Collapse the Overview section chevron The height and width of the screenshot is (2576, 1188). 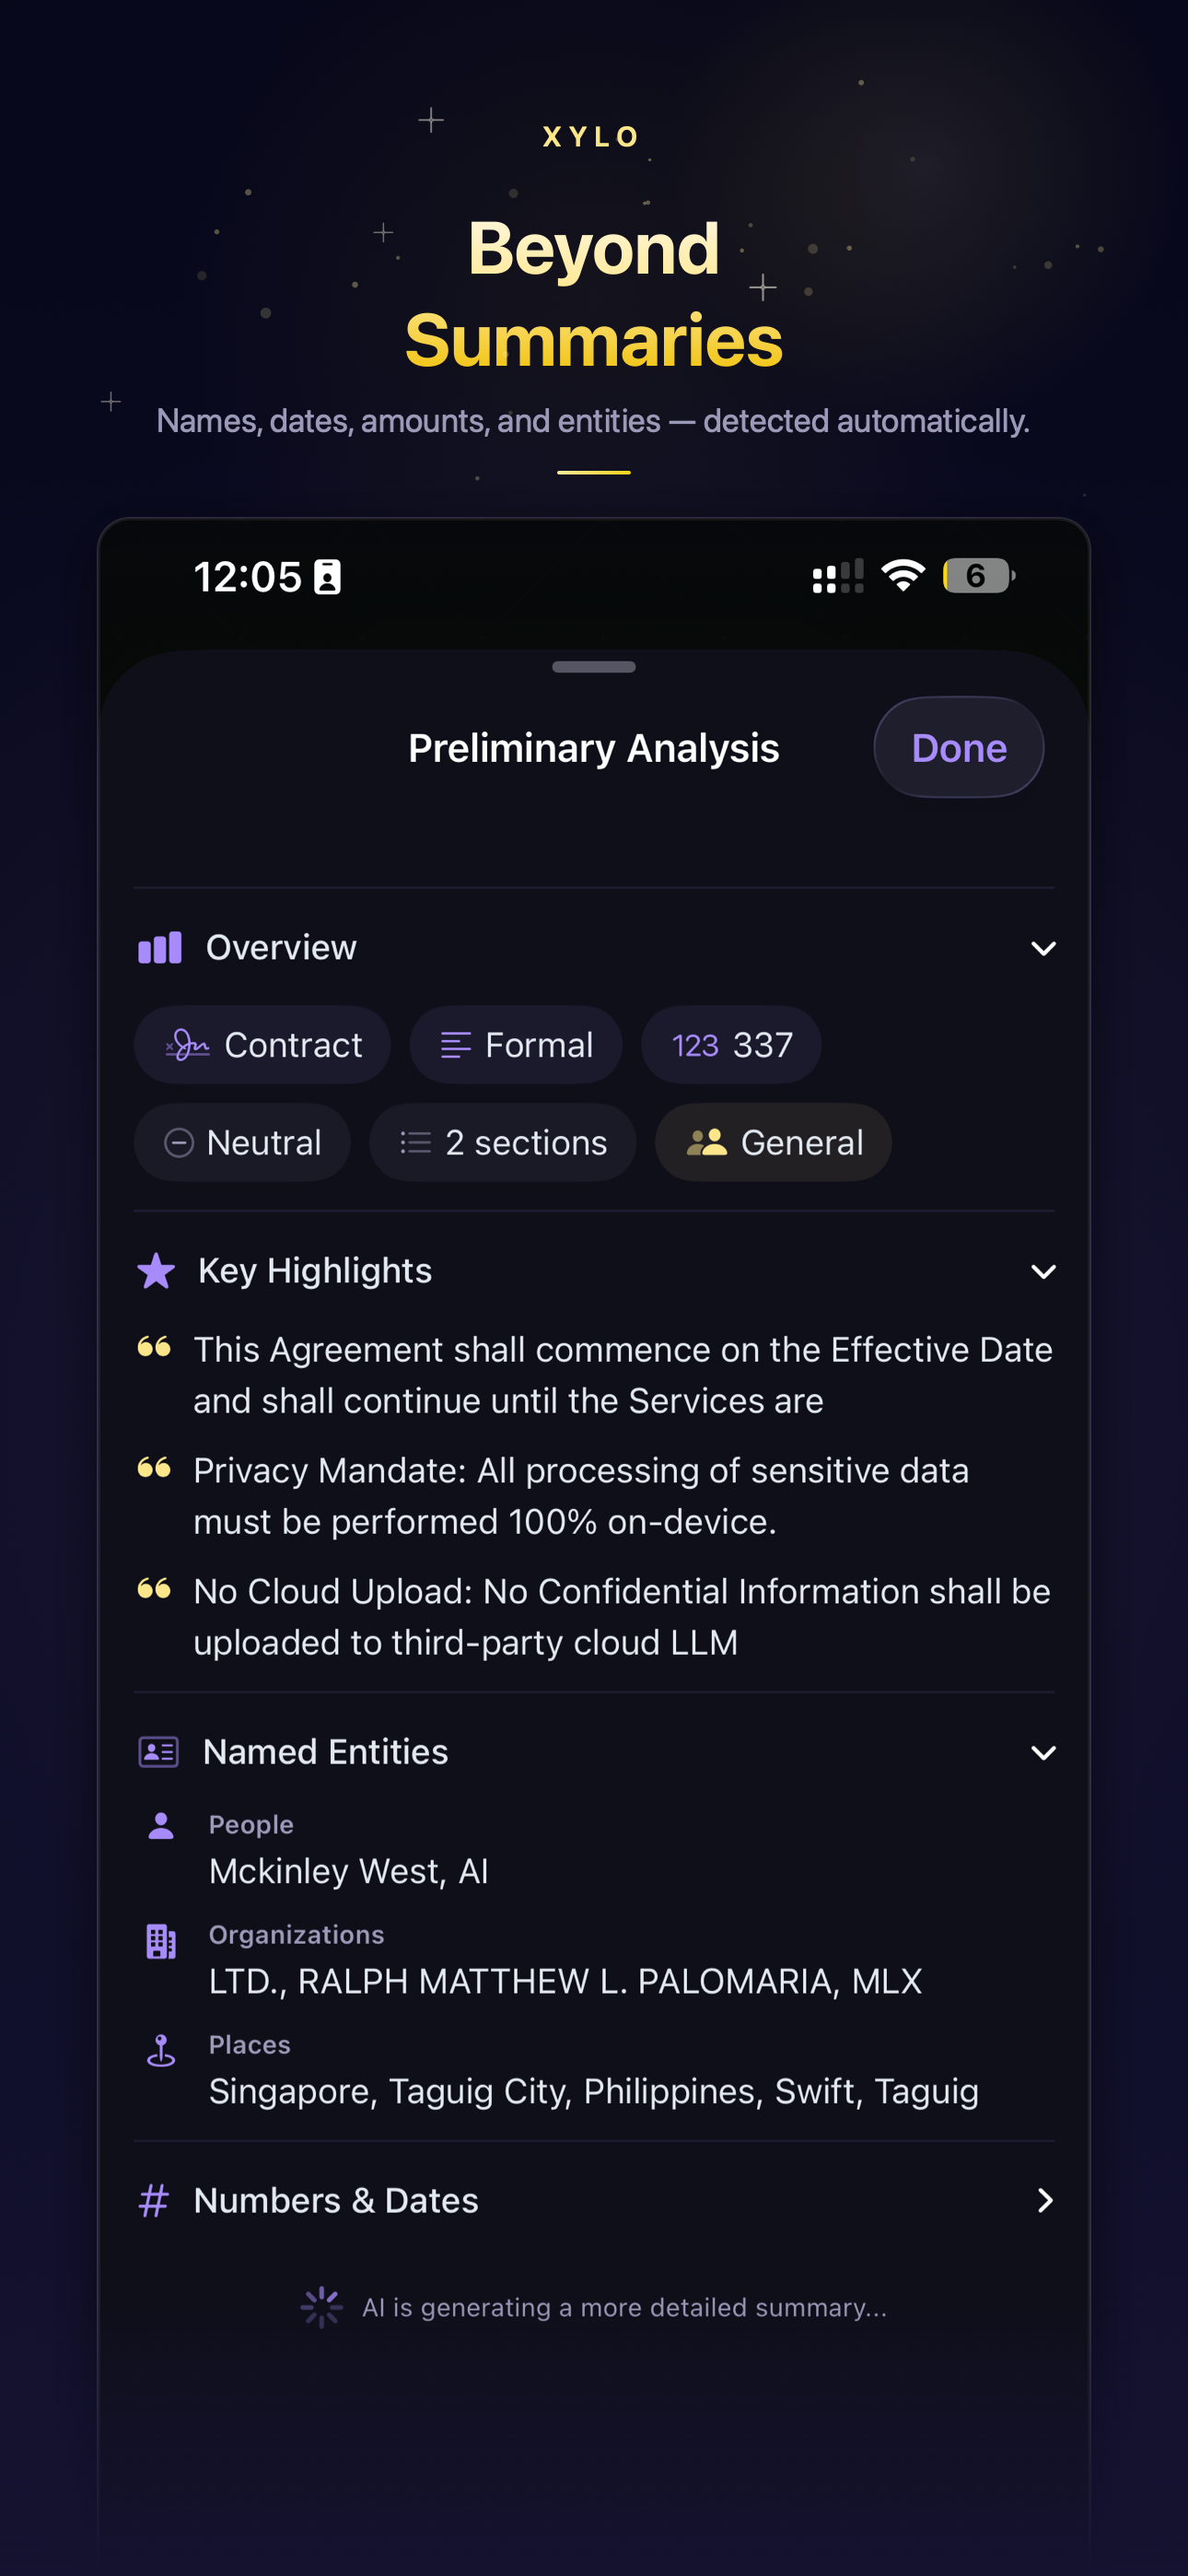click(x=1043, y=948)
